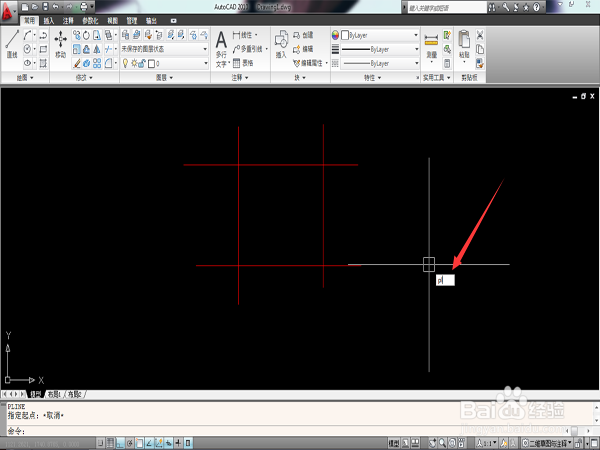Click the color wheel swatch in Properties panel
This screenshot has width=600, height=450.
(x=335, y=35)
